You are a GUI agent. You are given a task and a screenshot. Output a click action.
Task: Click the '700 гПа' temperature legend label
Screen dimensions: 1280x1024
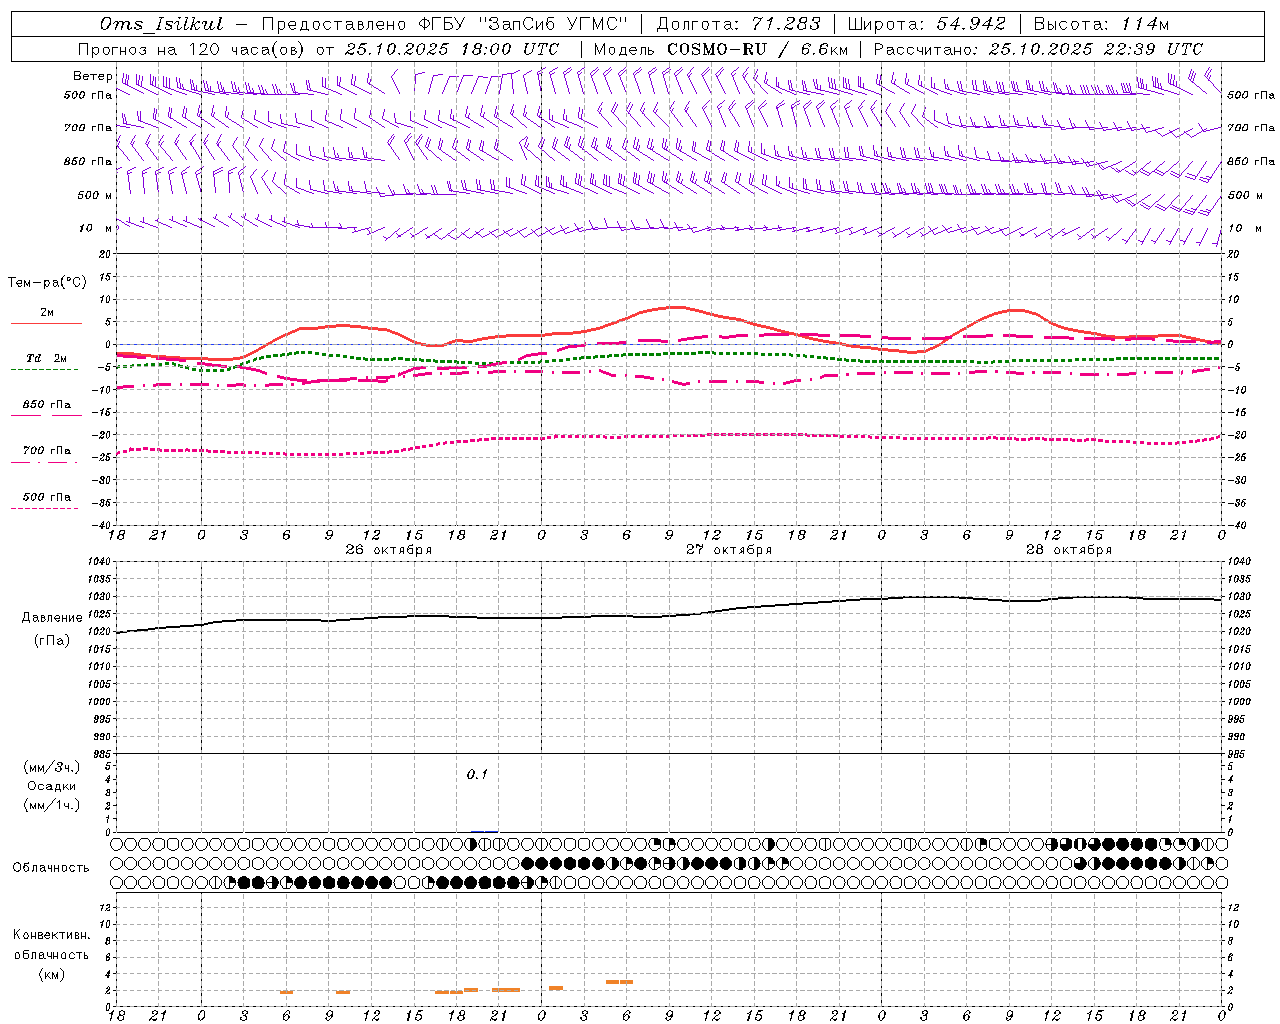47,451
